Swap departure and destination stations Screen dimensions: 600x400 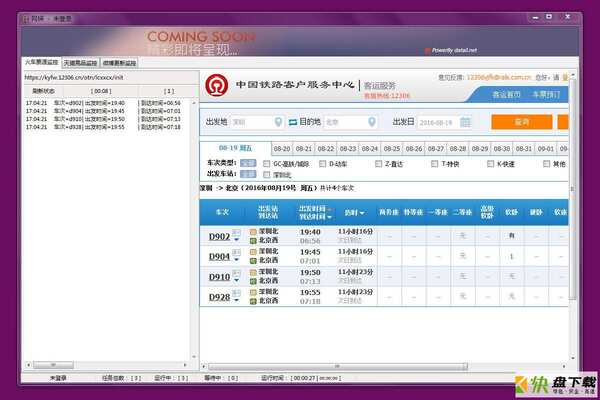click(293, 122)
